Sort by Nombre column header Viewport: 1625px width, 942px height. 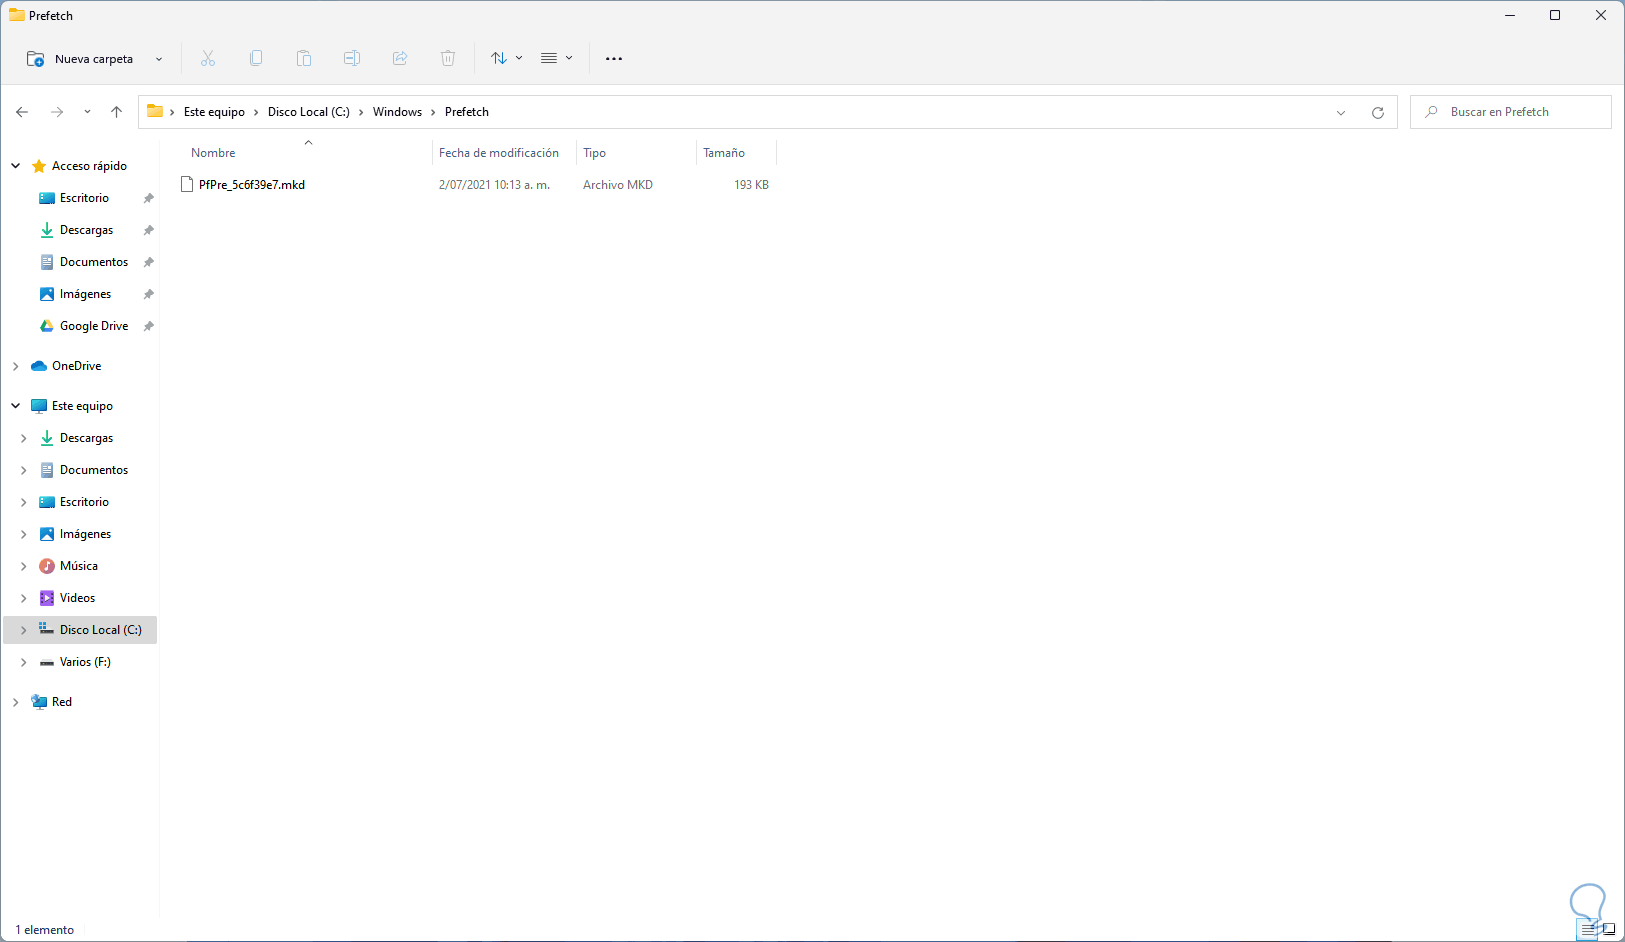pyautogui.click(x=213, y=153)
